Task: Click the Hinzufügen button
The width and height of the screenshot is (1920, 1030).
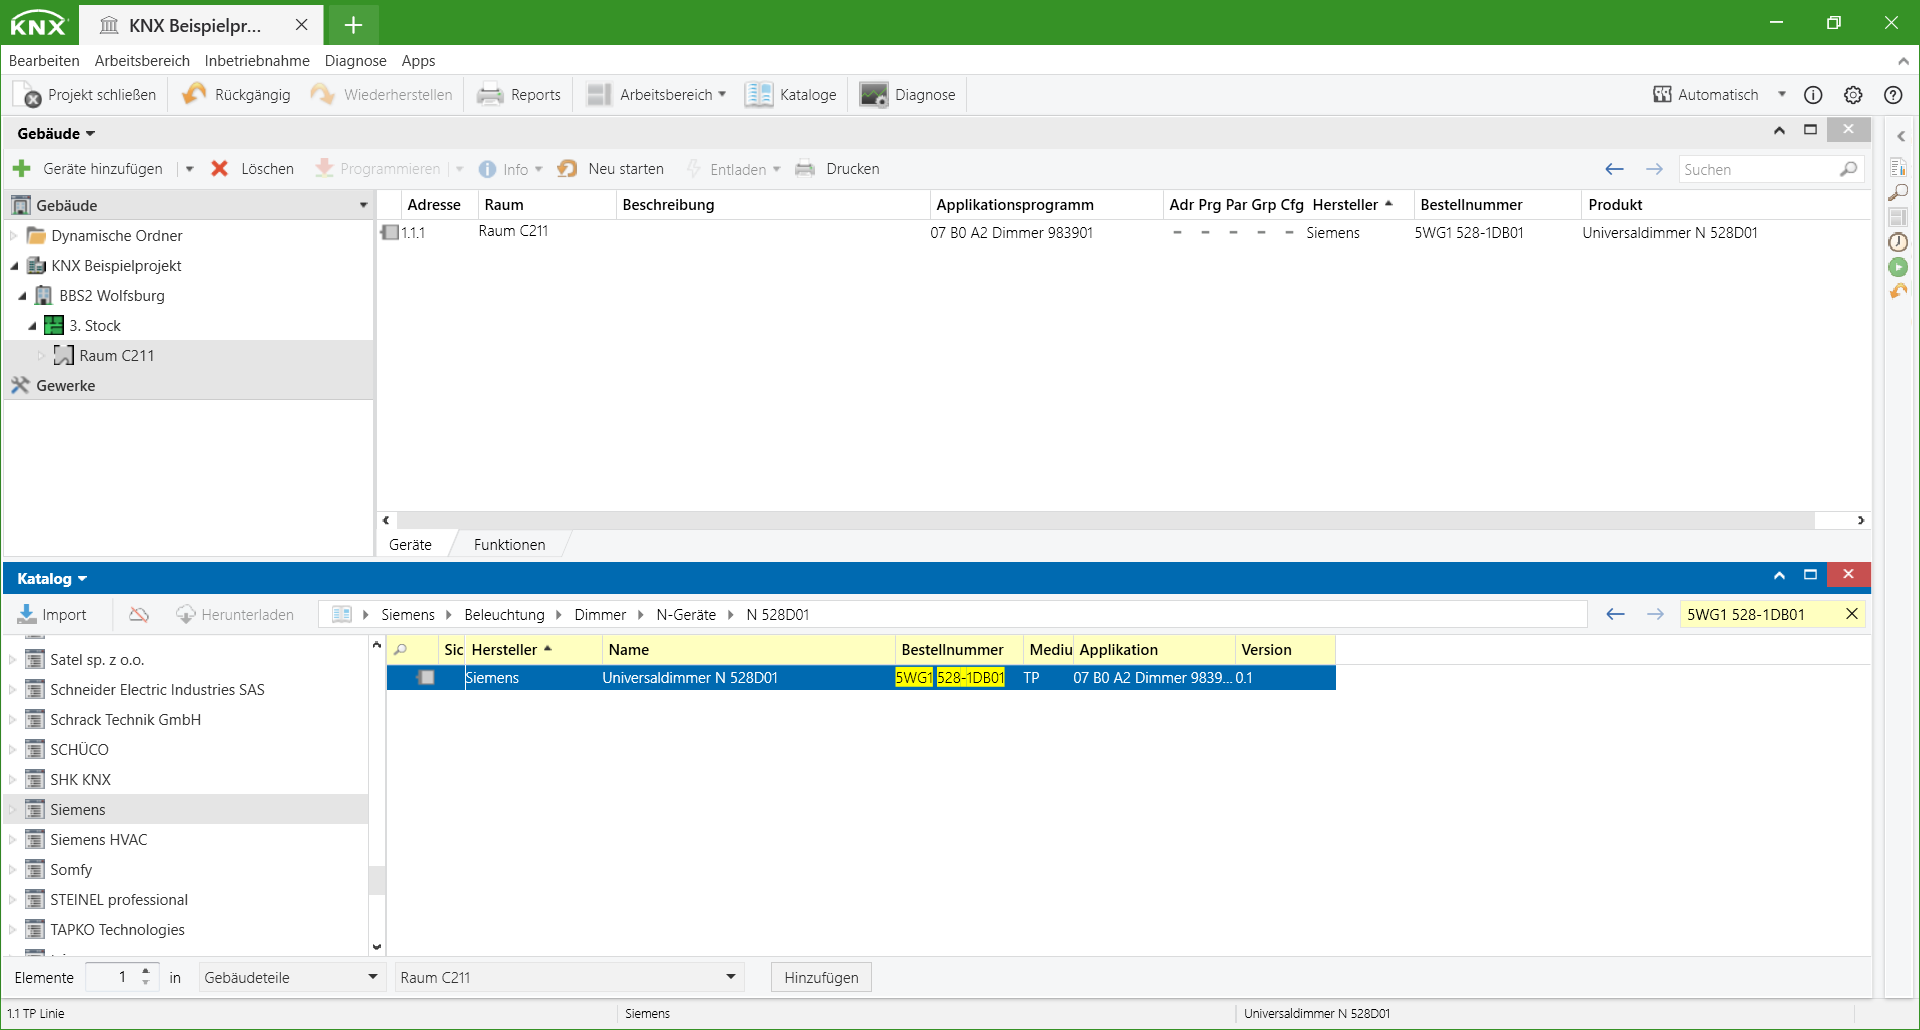Action: tap(820, 977)
